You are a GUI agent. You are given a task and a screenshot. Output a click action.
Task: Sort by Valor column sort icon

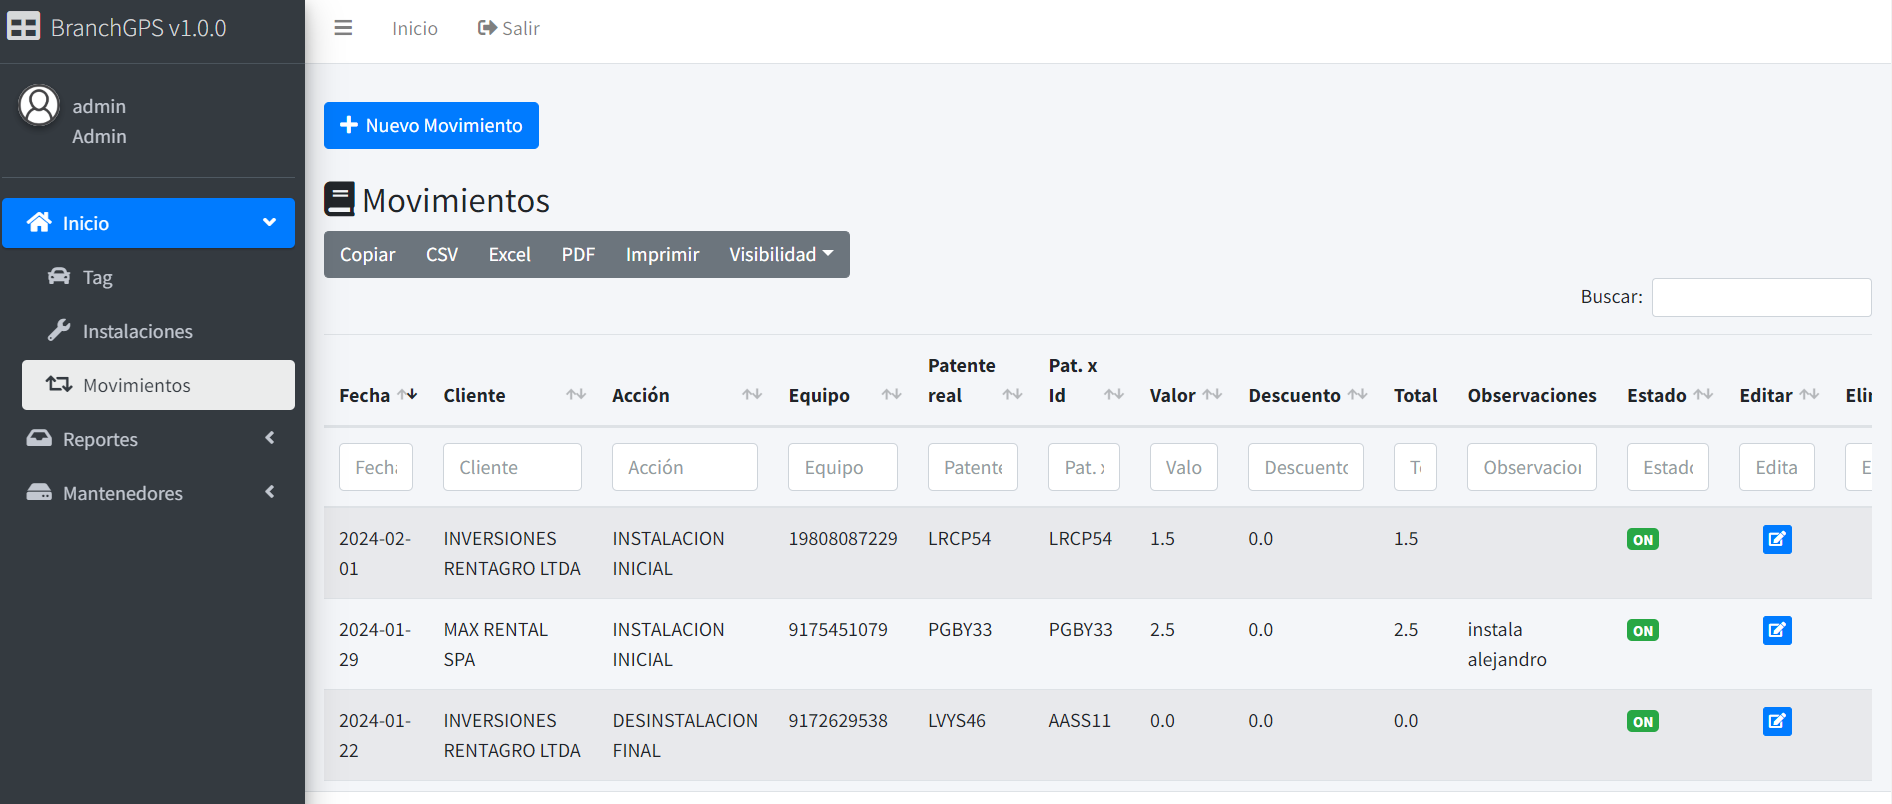click(x=1212, y=395)
